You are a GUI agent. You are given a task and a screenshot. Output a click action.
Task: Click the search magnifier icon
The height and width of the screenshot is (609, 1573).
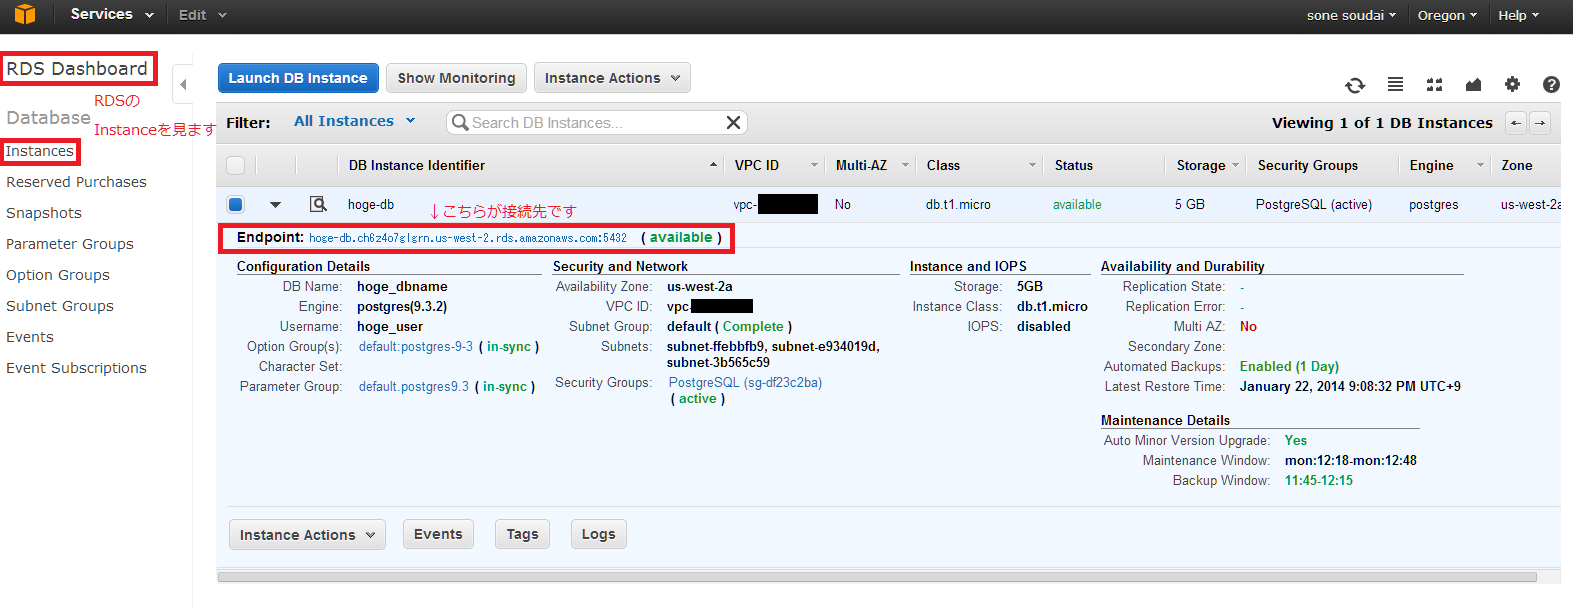click(x=460, y=122)
